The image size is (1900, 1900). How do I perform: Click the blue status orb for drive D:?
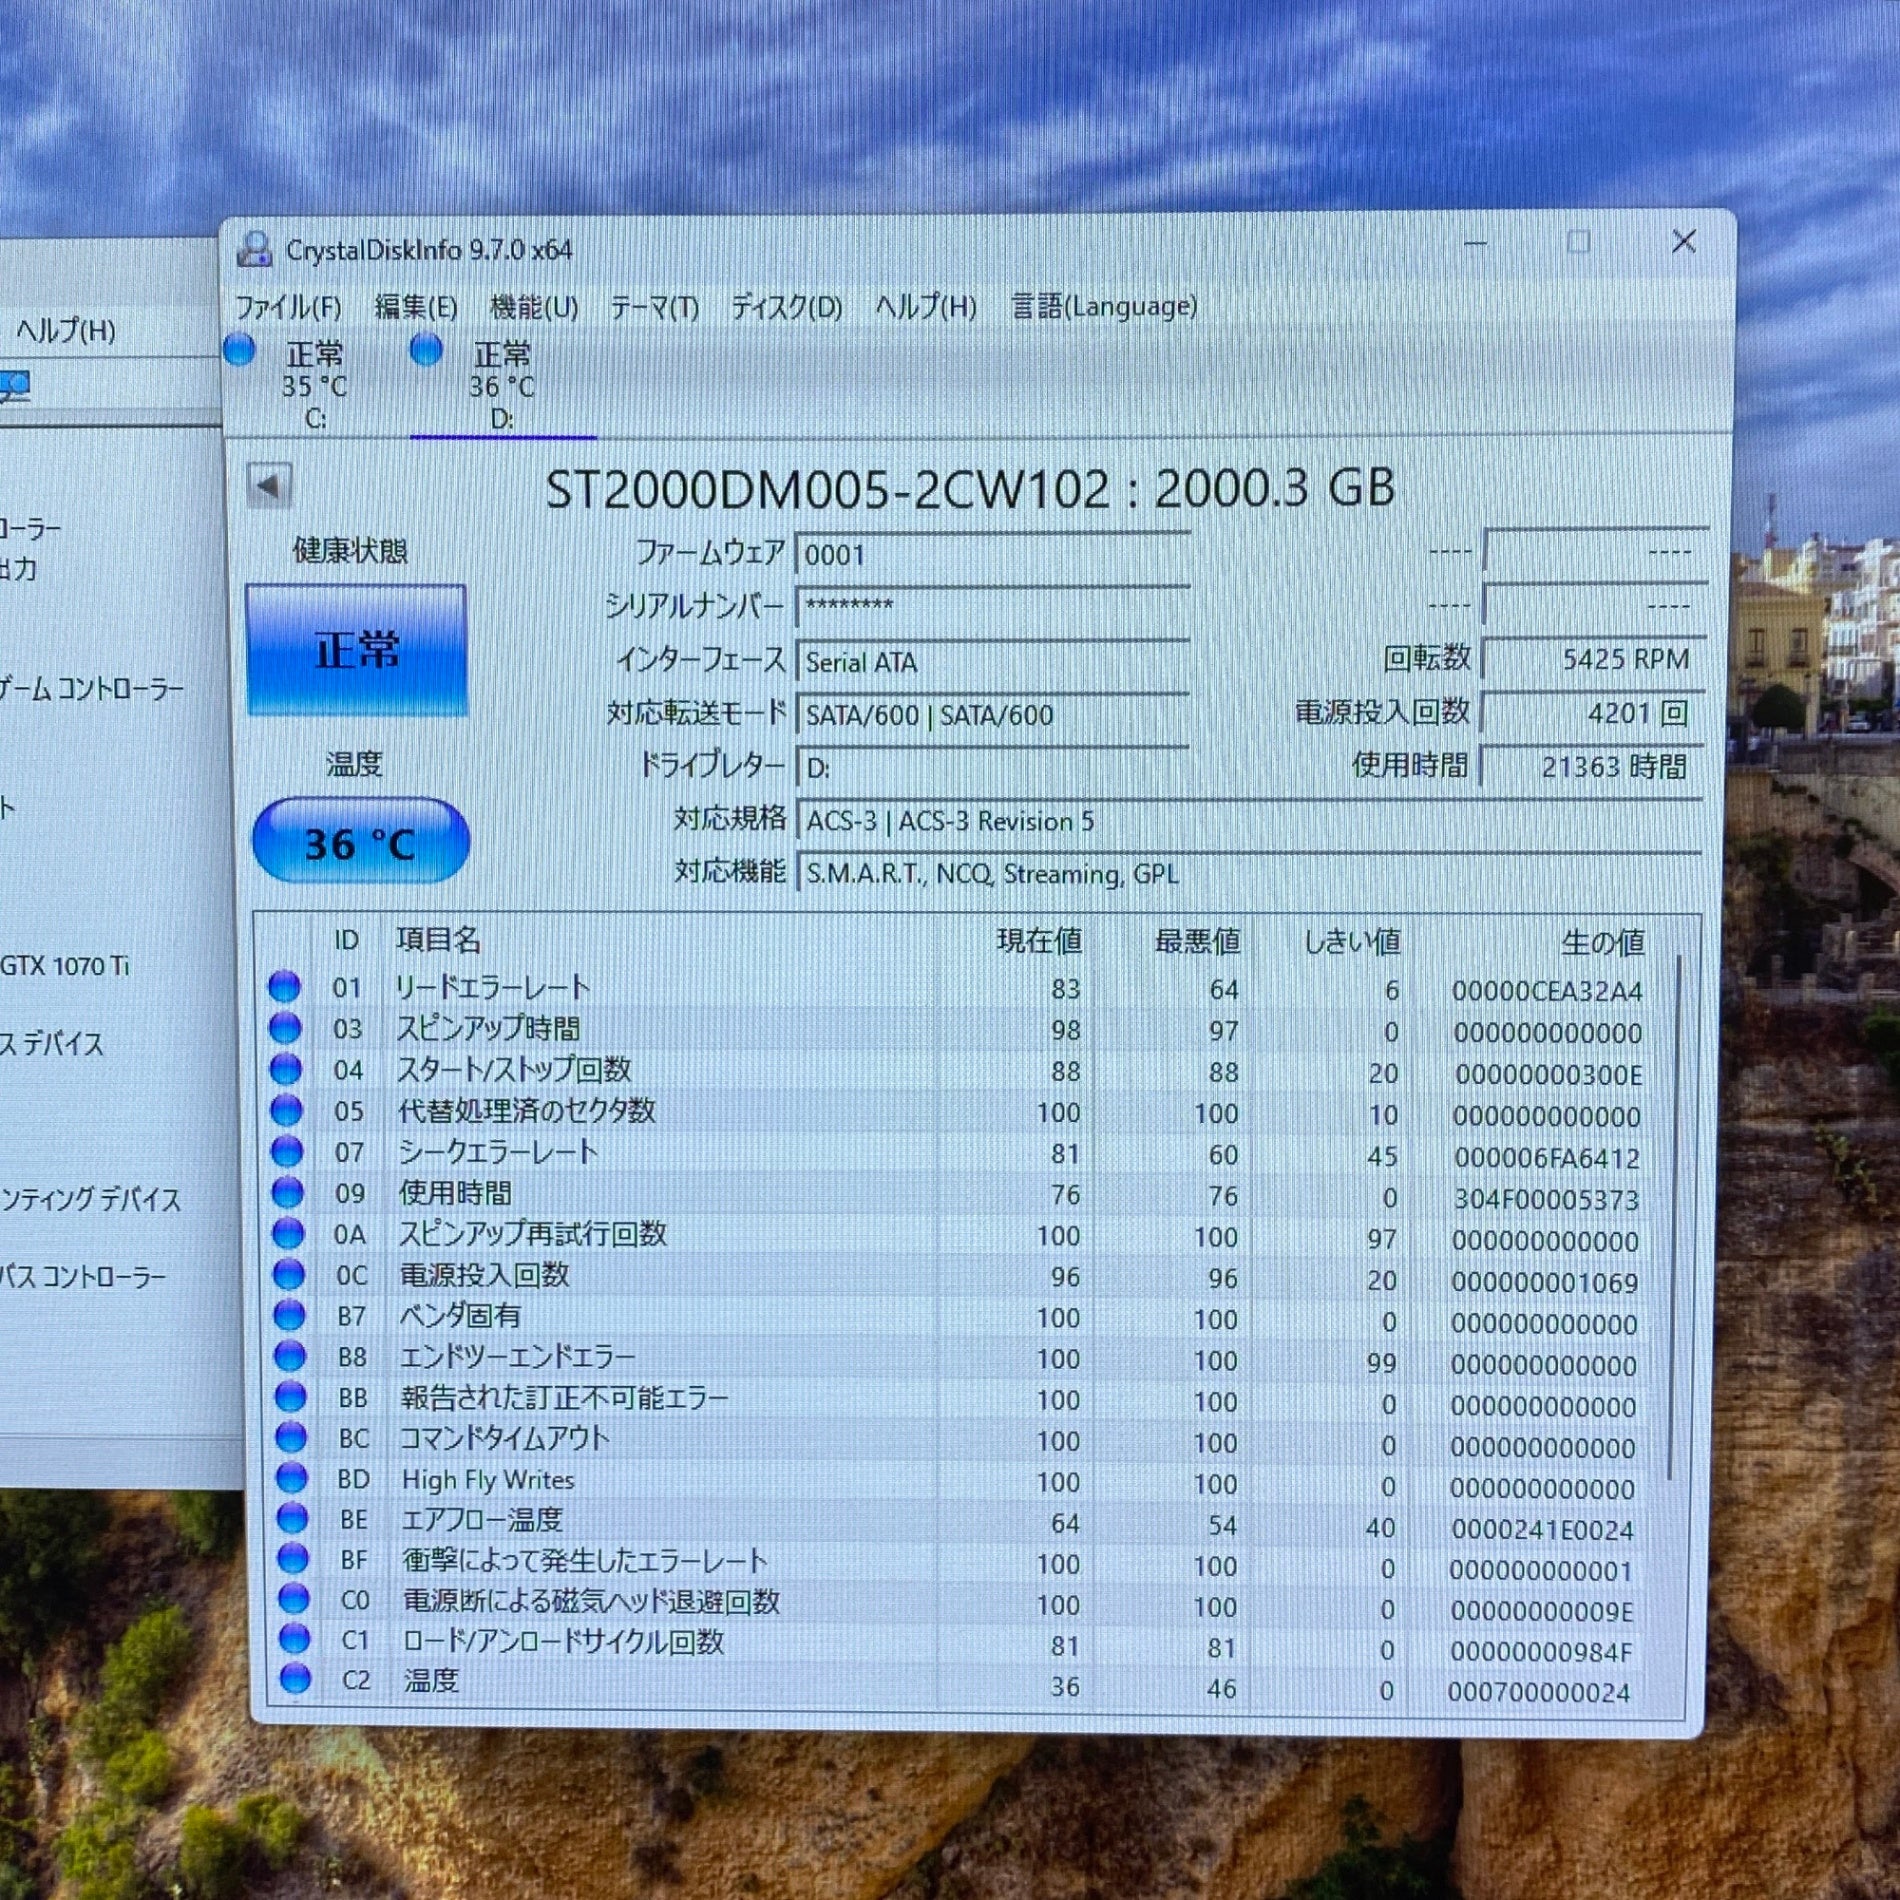(x=427, y=351)
